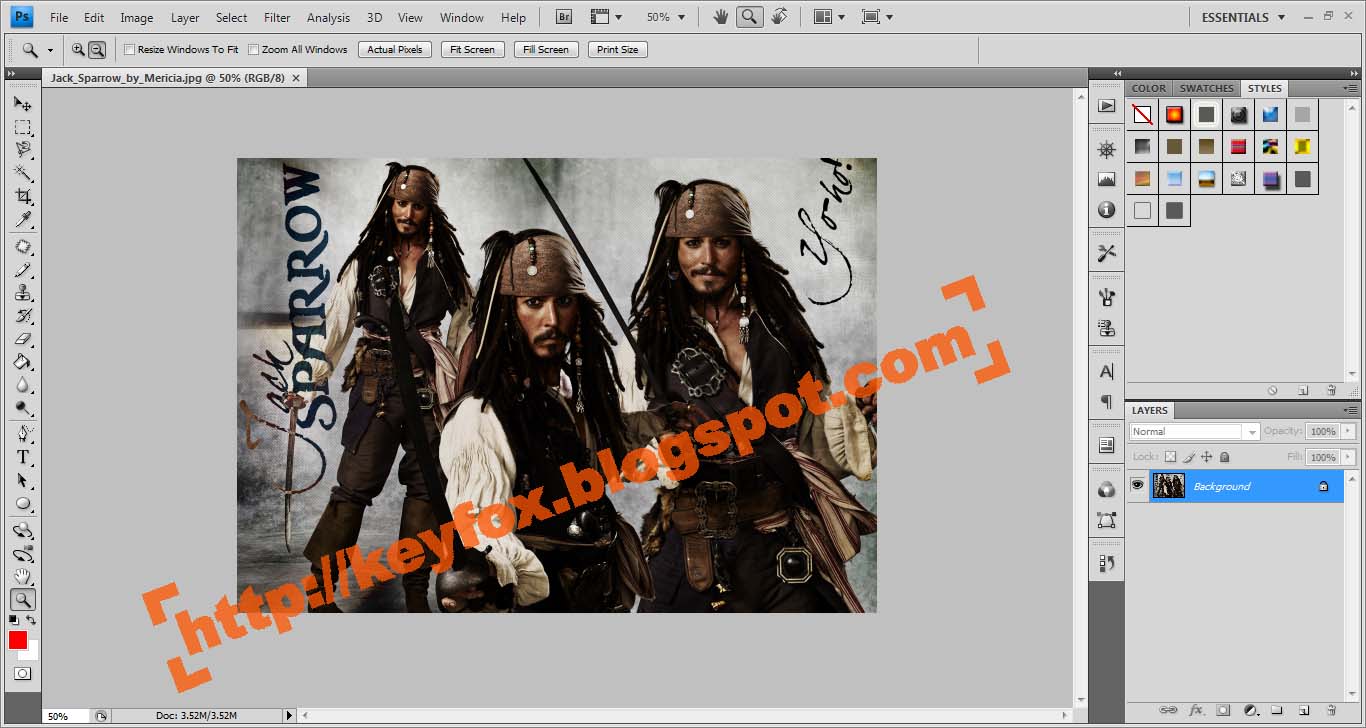Select the Zoom tool in toolbox

(22, 600)
